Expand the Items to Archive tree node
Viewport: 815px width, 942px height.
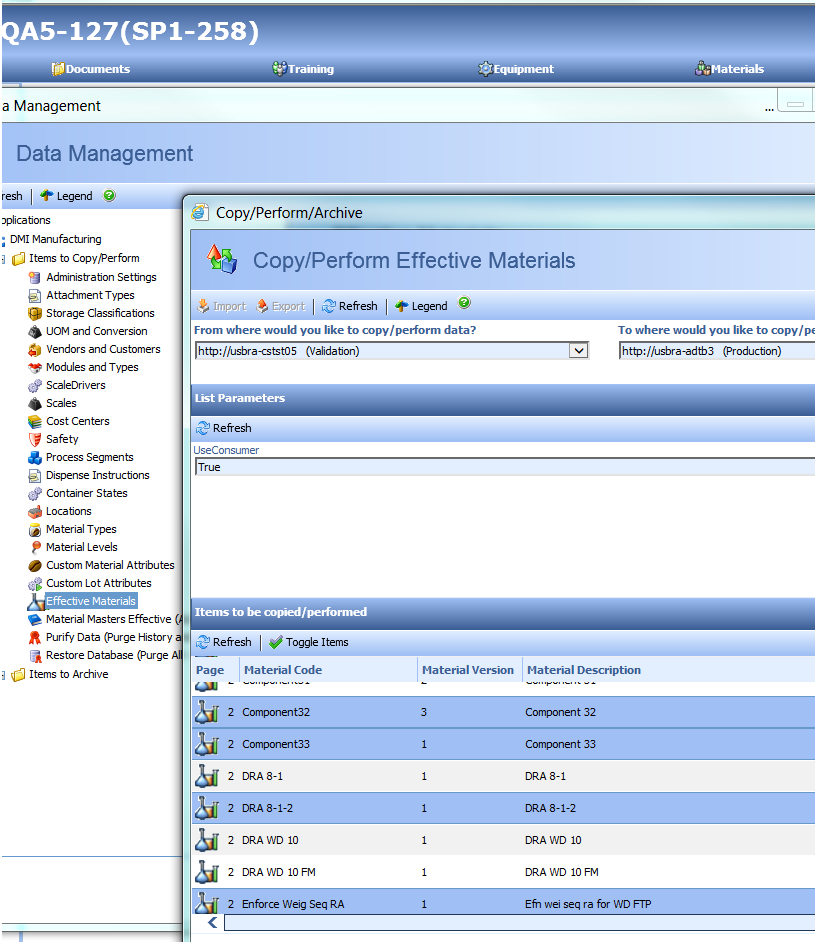pyautogui.click(x=4, y=675)
